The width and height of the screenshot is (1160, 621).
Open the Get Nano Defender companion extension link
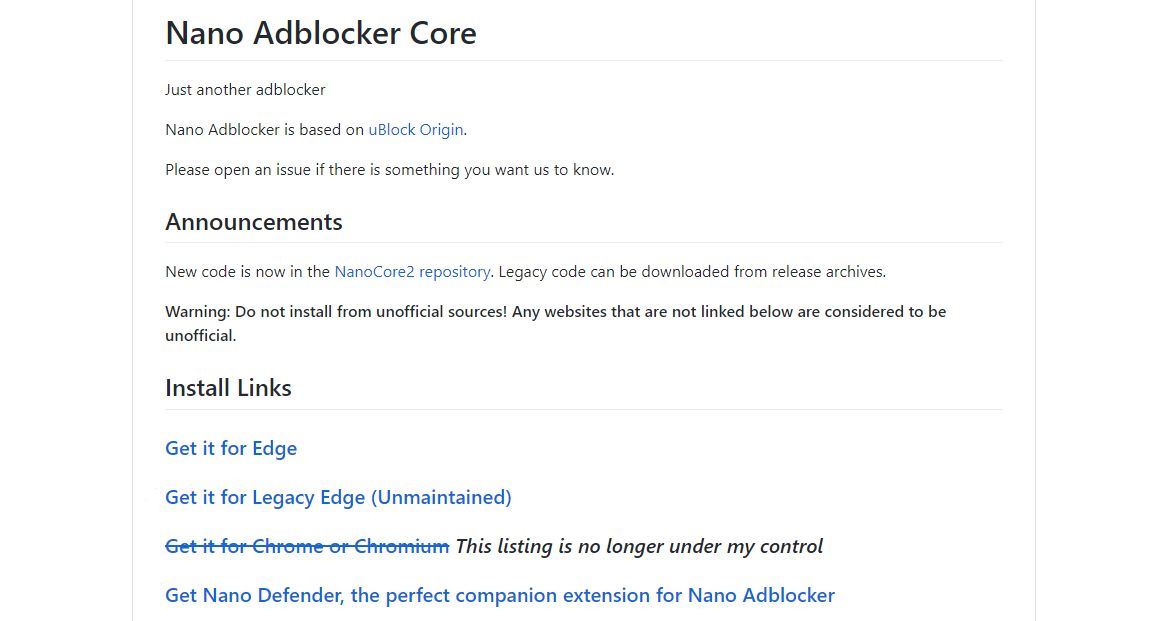click(500, 595)
